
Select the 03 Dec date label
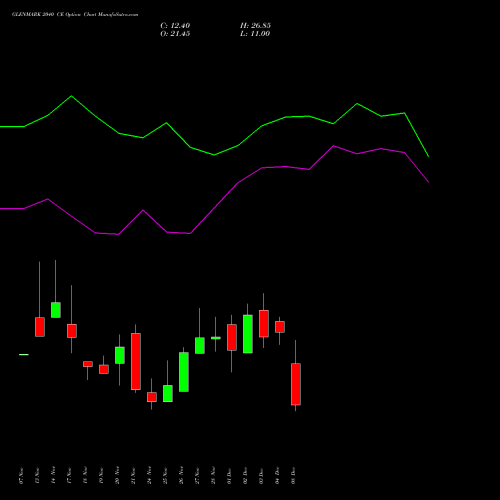(x=262, y=476)
